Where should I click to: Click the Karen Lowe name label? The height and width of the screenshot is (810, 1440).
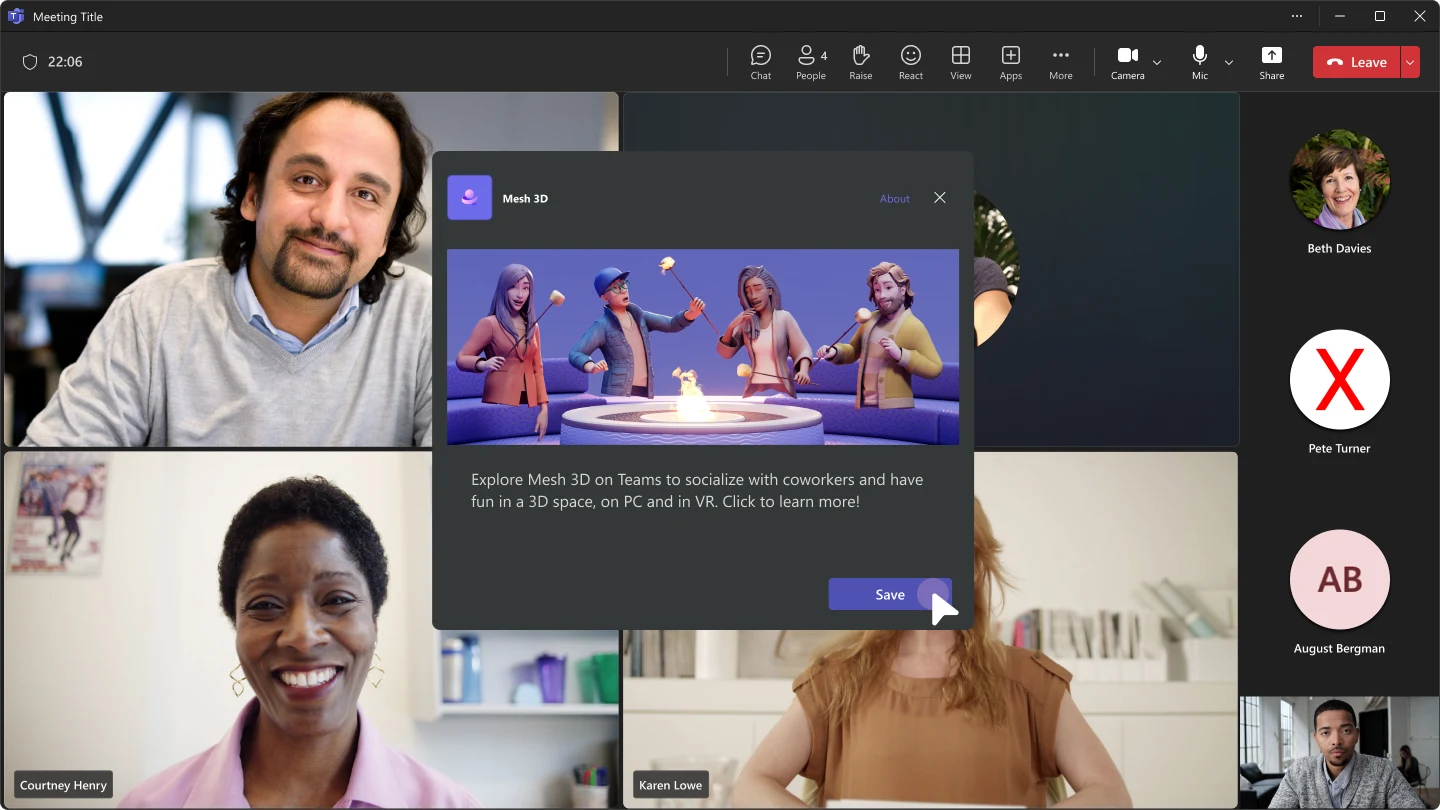pos(670,785)
